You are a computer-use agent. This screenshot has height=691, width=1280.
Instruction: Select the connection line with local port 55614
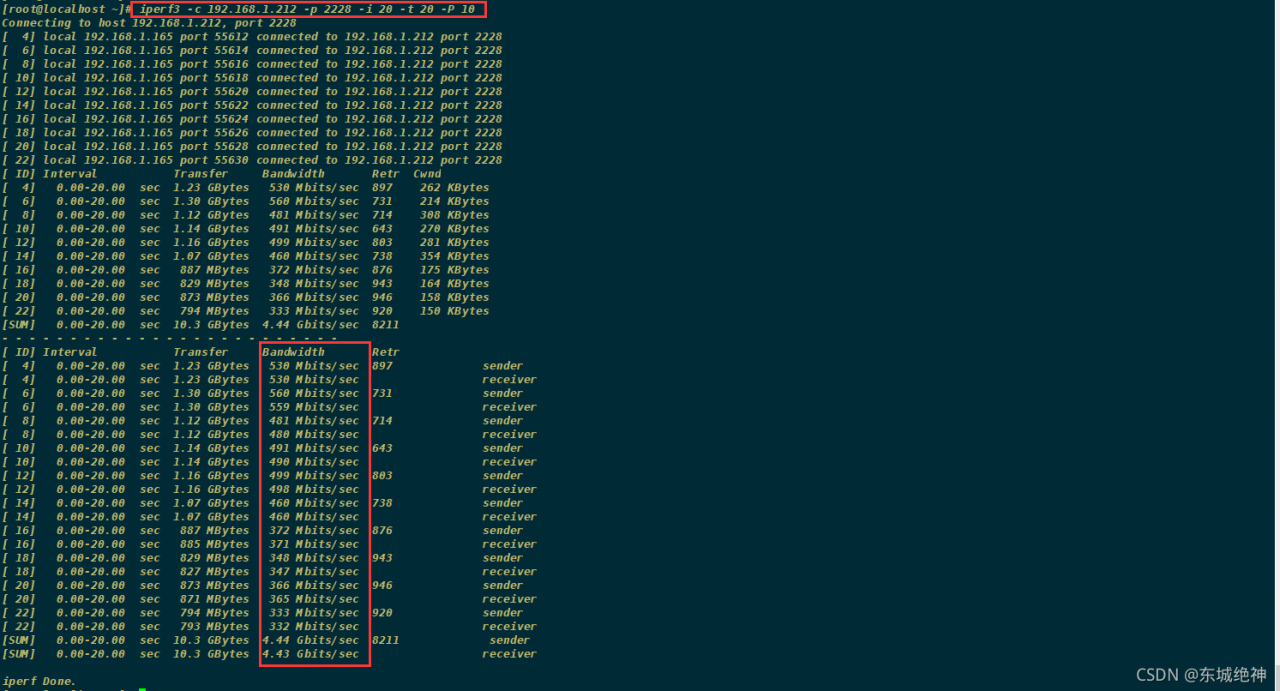[x=252, y=50]
